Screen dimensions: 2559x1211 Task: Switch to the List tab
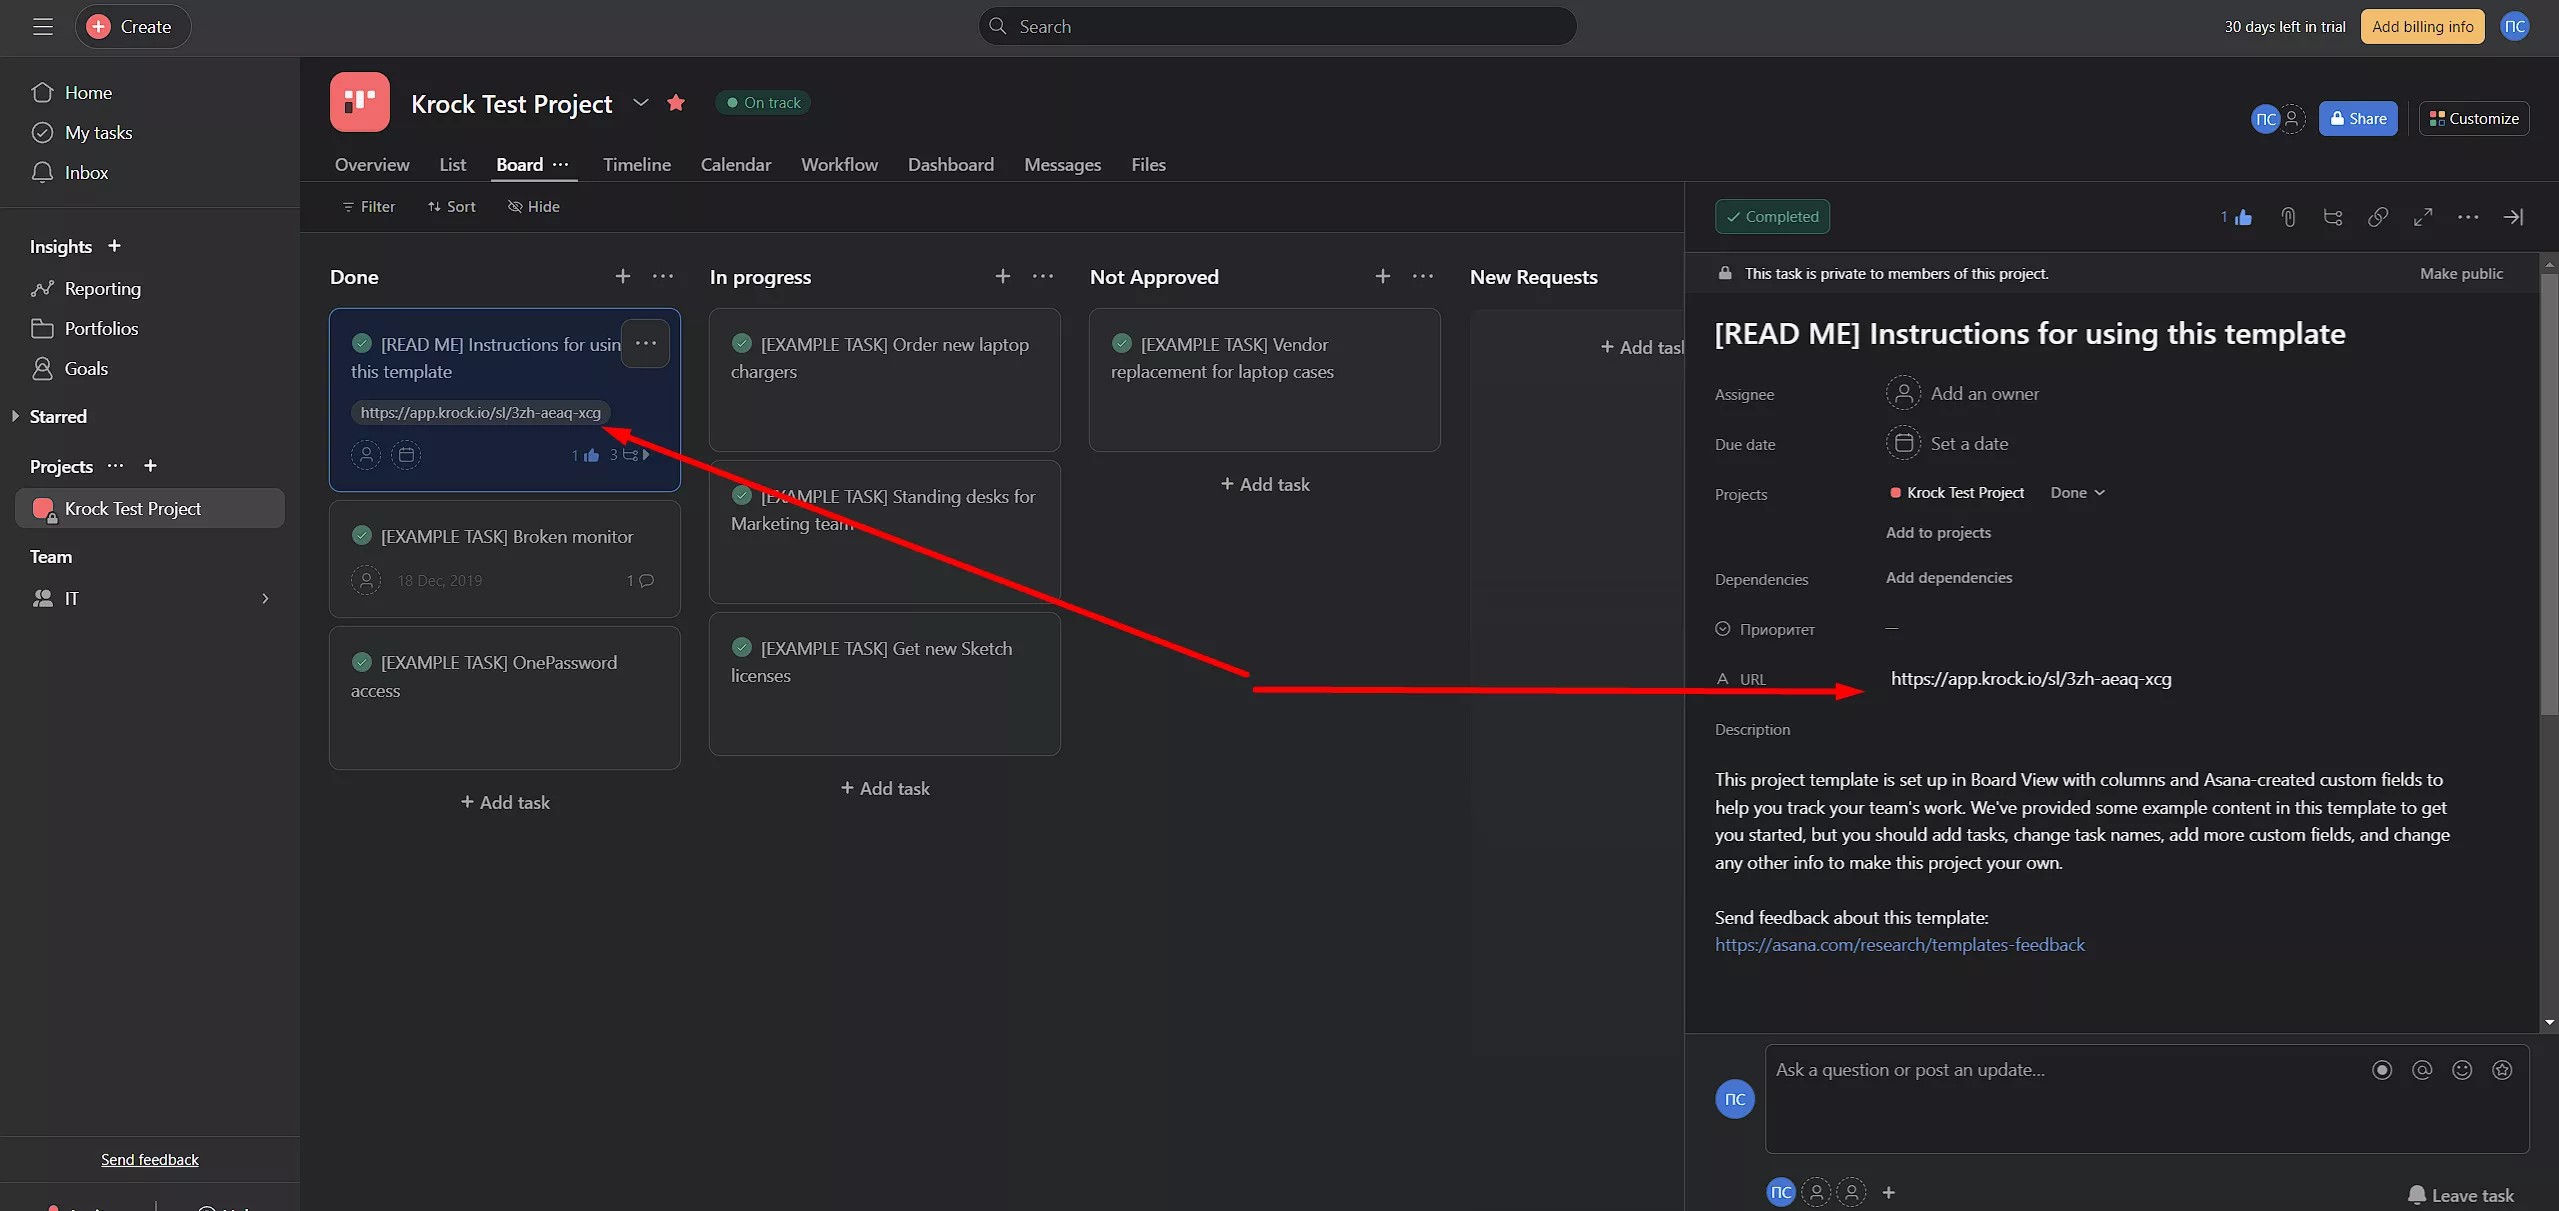pos(452,165)
